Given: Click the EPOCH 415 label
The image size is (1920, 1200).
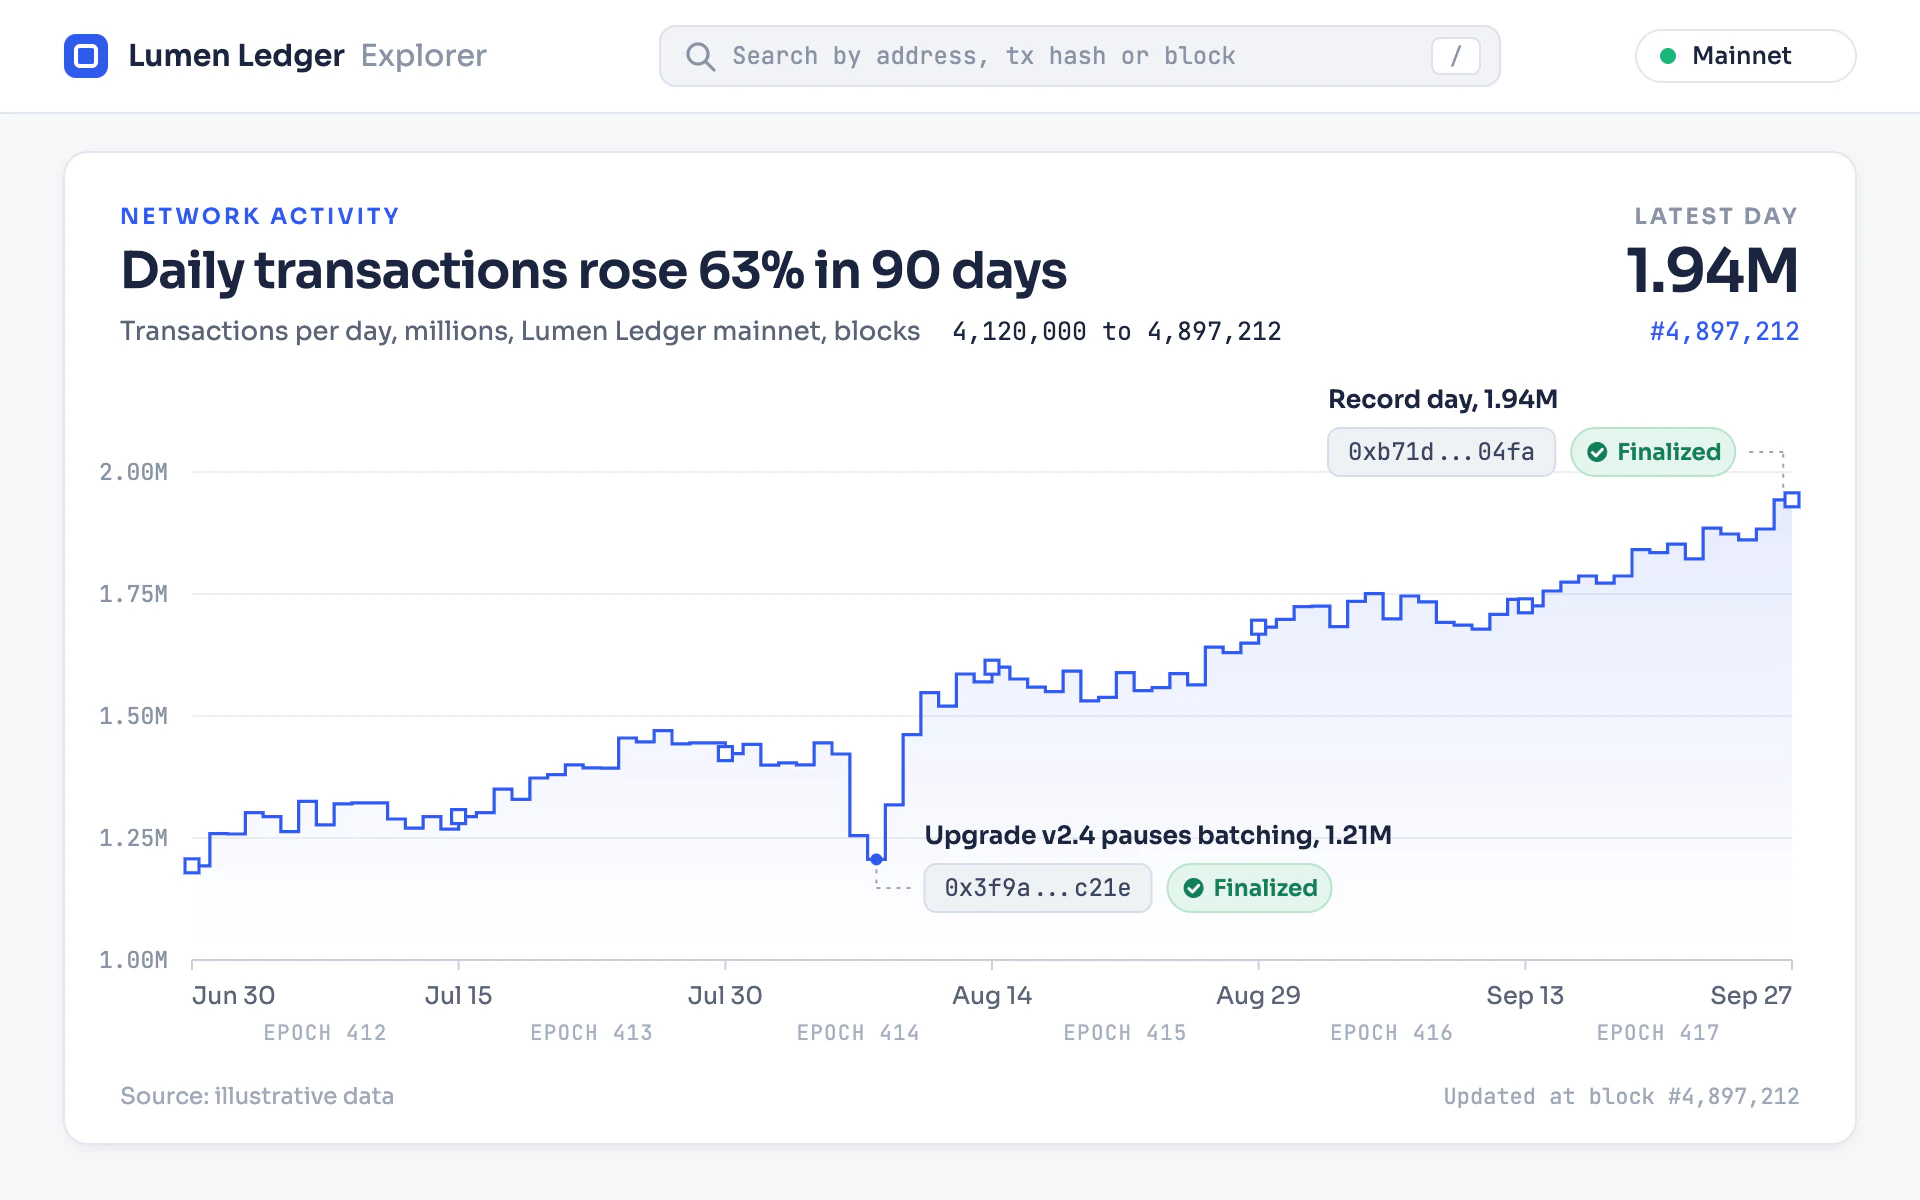Looking at the screenshot, I should [x=1125, y=1033].
